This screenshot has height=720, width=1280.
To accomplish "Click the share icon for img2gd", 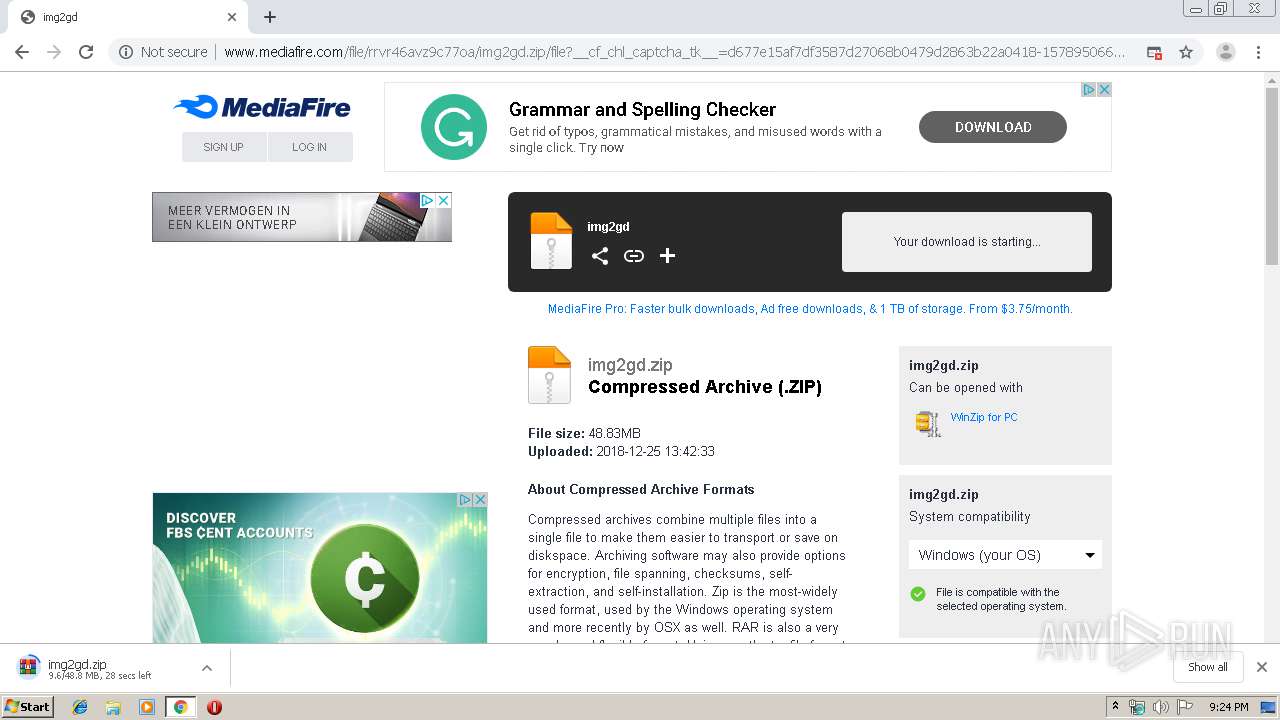I will [x=599, y=256].
